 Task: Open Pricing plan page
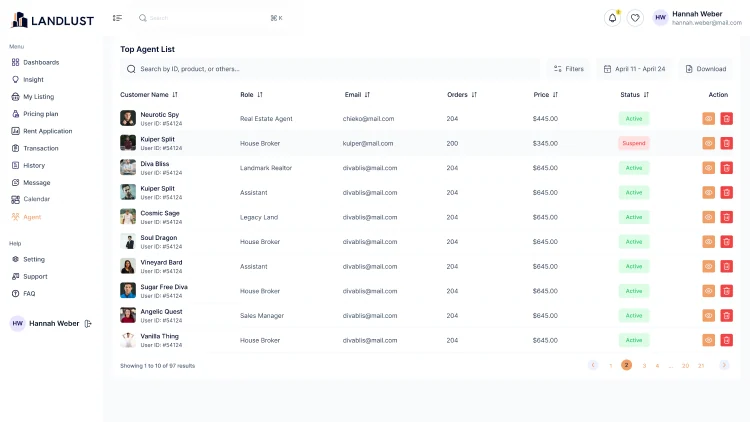35,114
